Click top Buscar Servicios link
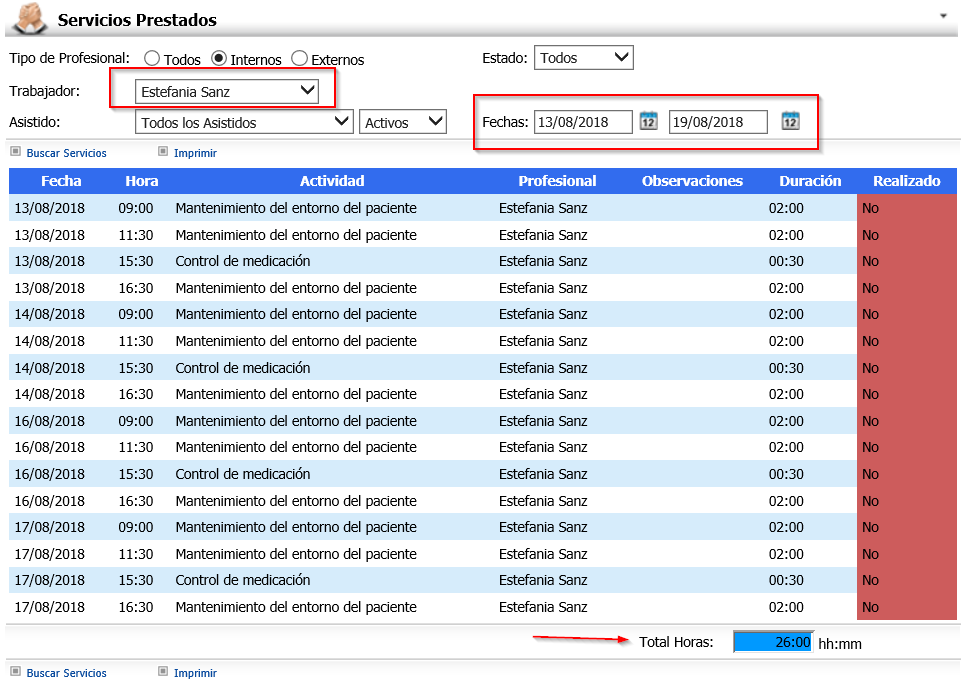This screenshot has width=962, height=685. click(x=66, y=153)
